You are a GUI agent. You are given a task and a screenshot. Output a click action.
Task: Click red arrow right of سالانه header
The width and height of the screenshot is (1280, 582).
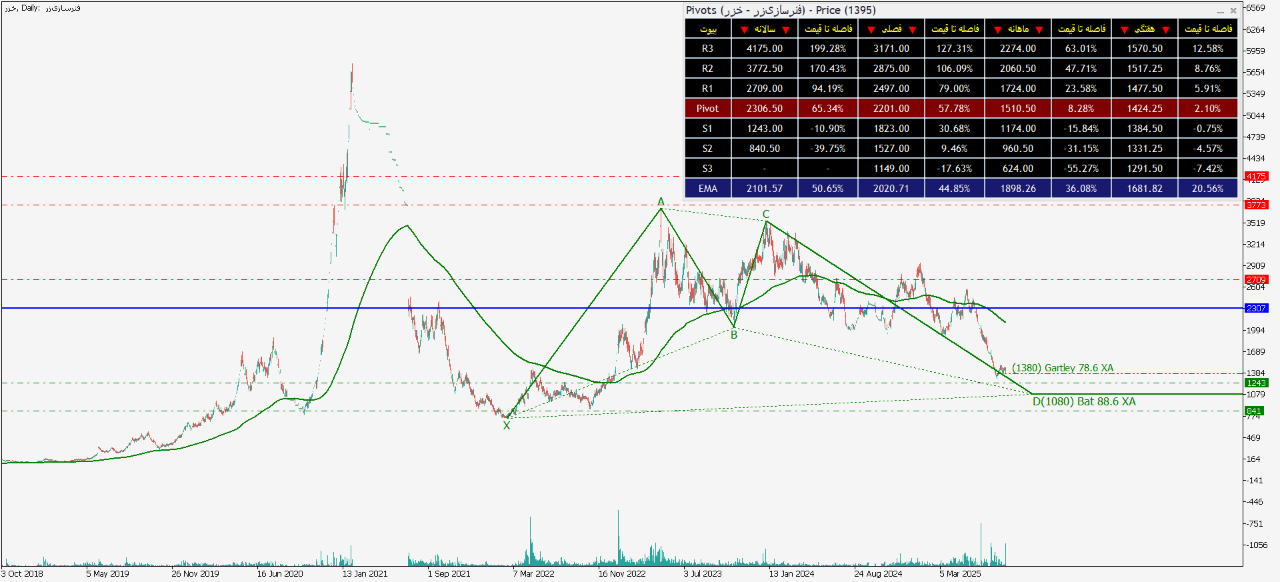click(787, 29)
